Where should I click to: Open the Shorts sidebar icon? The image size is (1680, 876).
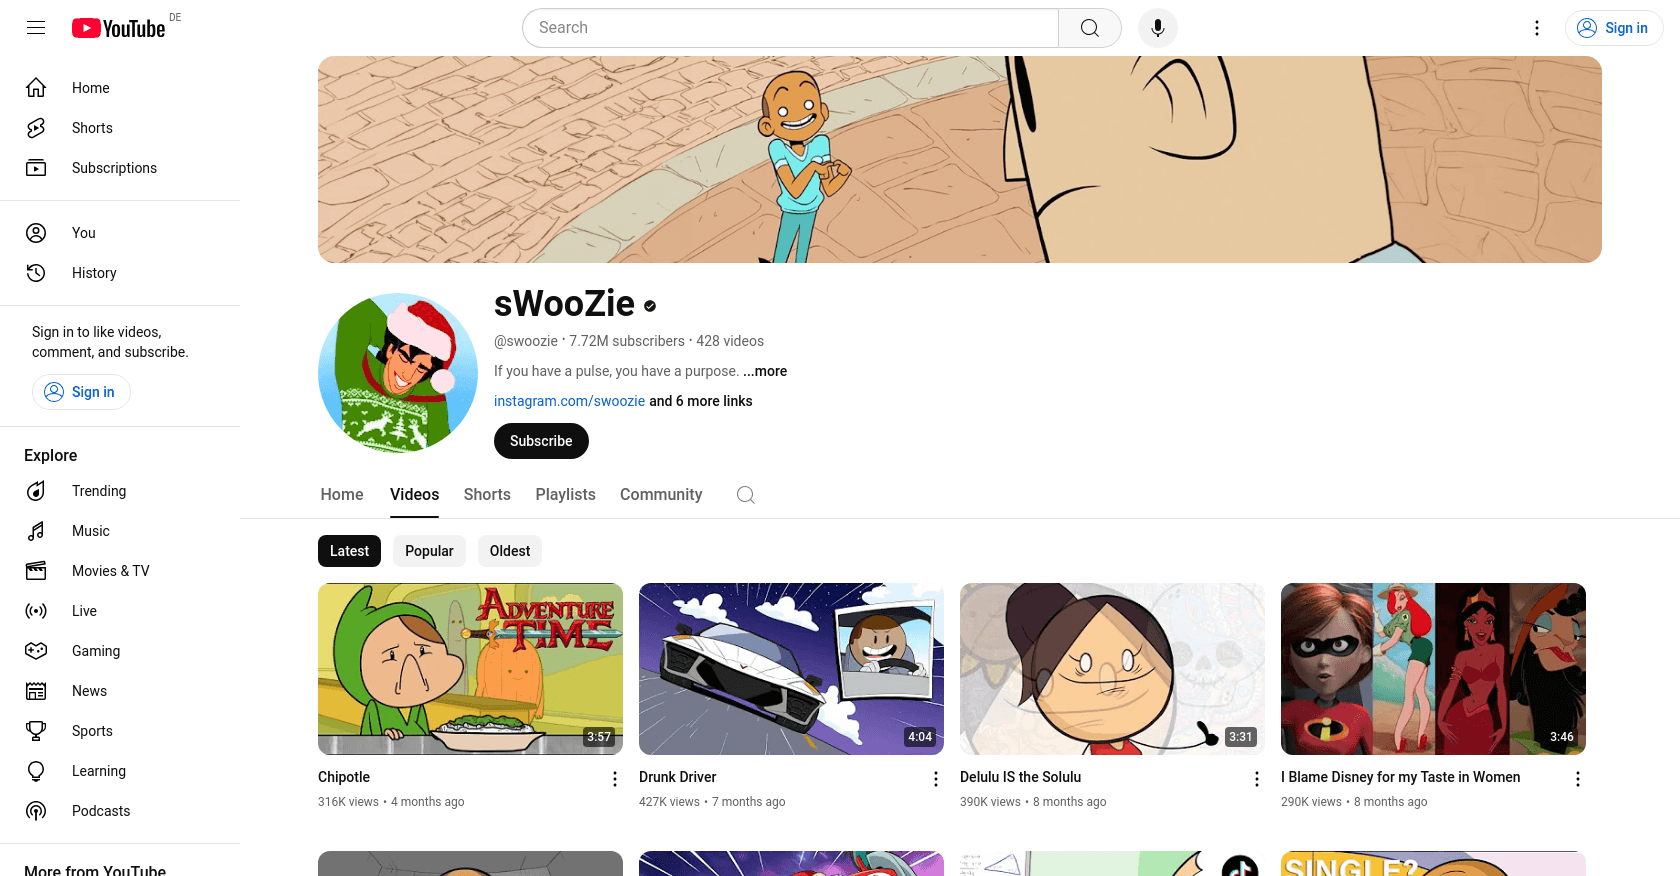tap(36, 128)
